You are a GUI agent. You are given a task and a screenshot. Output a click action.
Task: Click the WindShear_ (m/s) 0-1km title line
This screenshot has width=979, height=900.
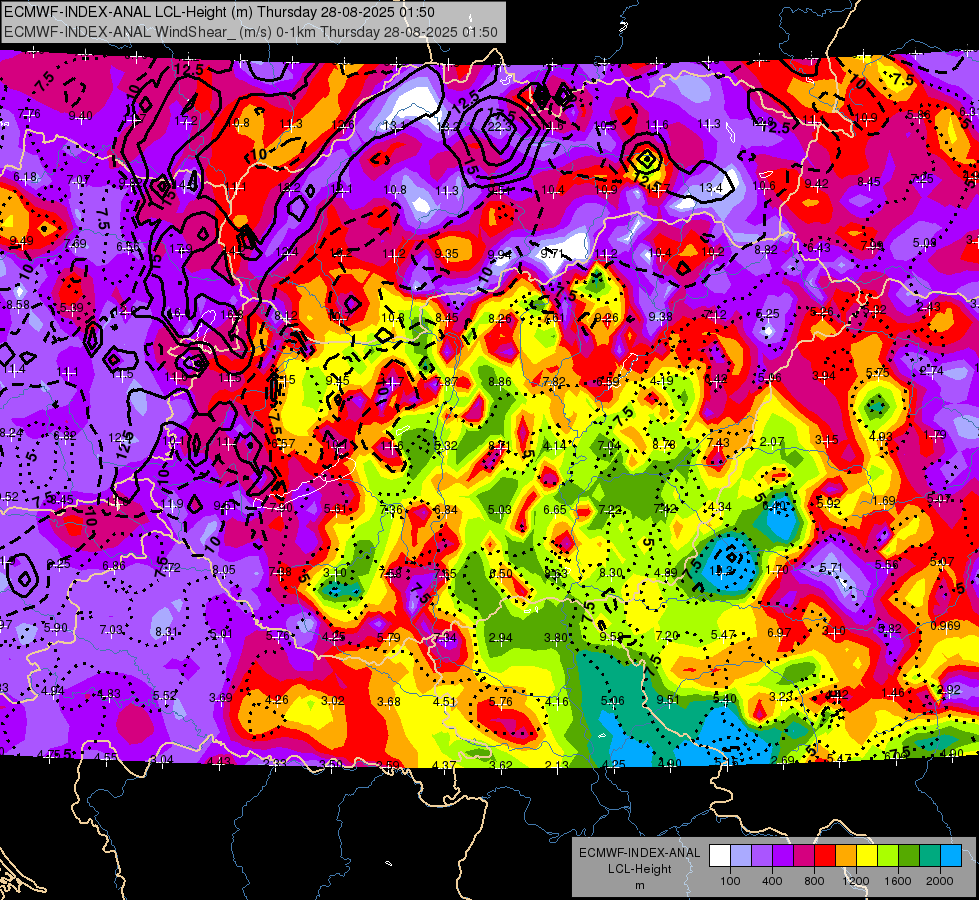coord(251,32)
